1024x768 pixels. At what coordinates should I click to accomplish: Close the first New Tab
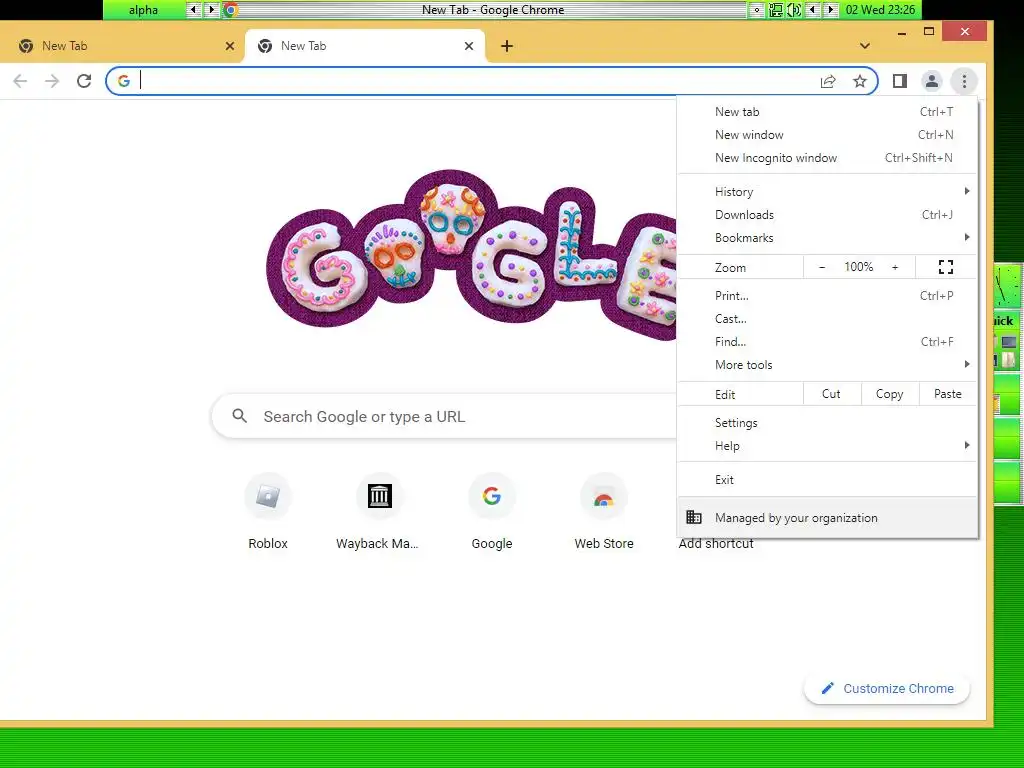click(230, 46)
